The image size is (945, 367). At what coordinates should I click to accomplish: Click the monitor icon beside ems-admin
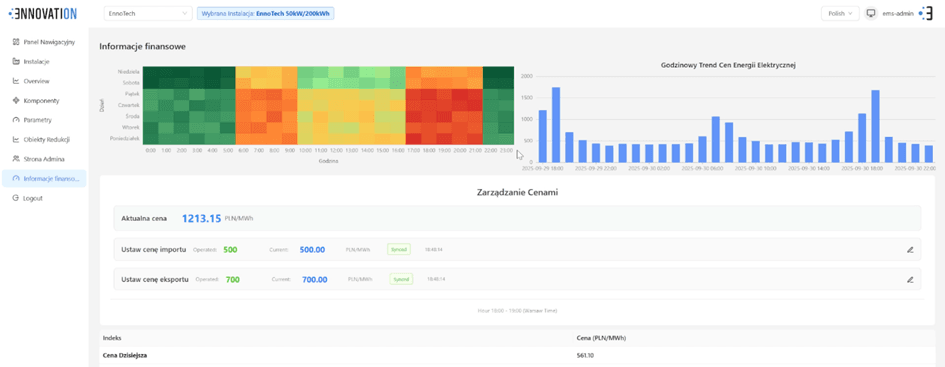point(870,13)
